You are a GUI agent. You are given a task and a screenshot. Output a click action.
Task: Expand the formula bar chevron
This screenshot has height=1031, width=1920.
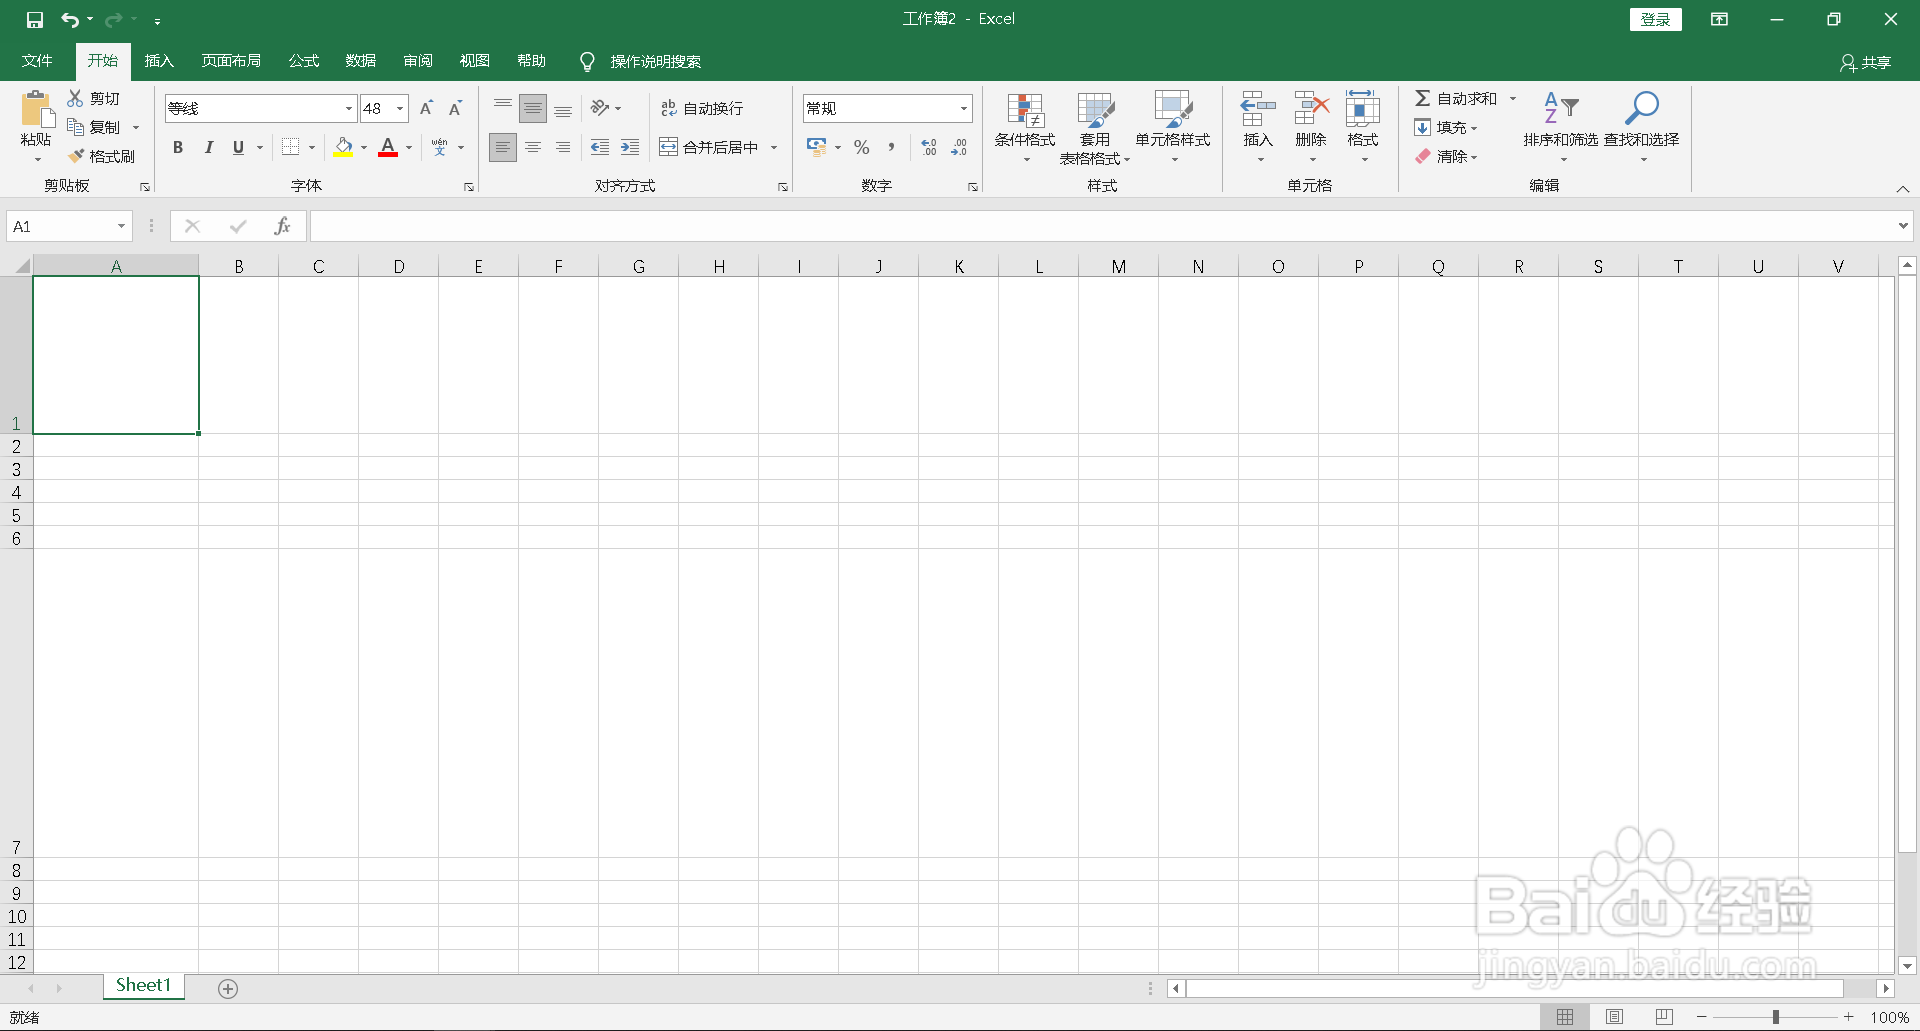pos(1903,226)
